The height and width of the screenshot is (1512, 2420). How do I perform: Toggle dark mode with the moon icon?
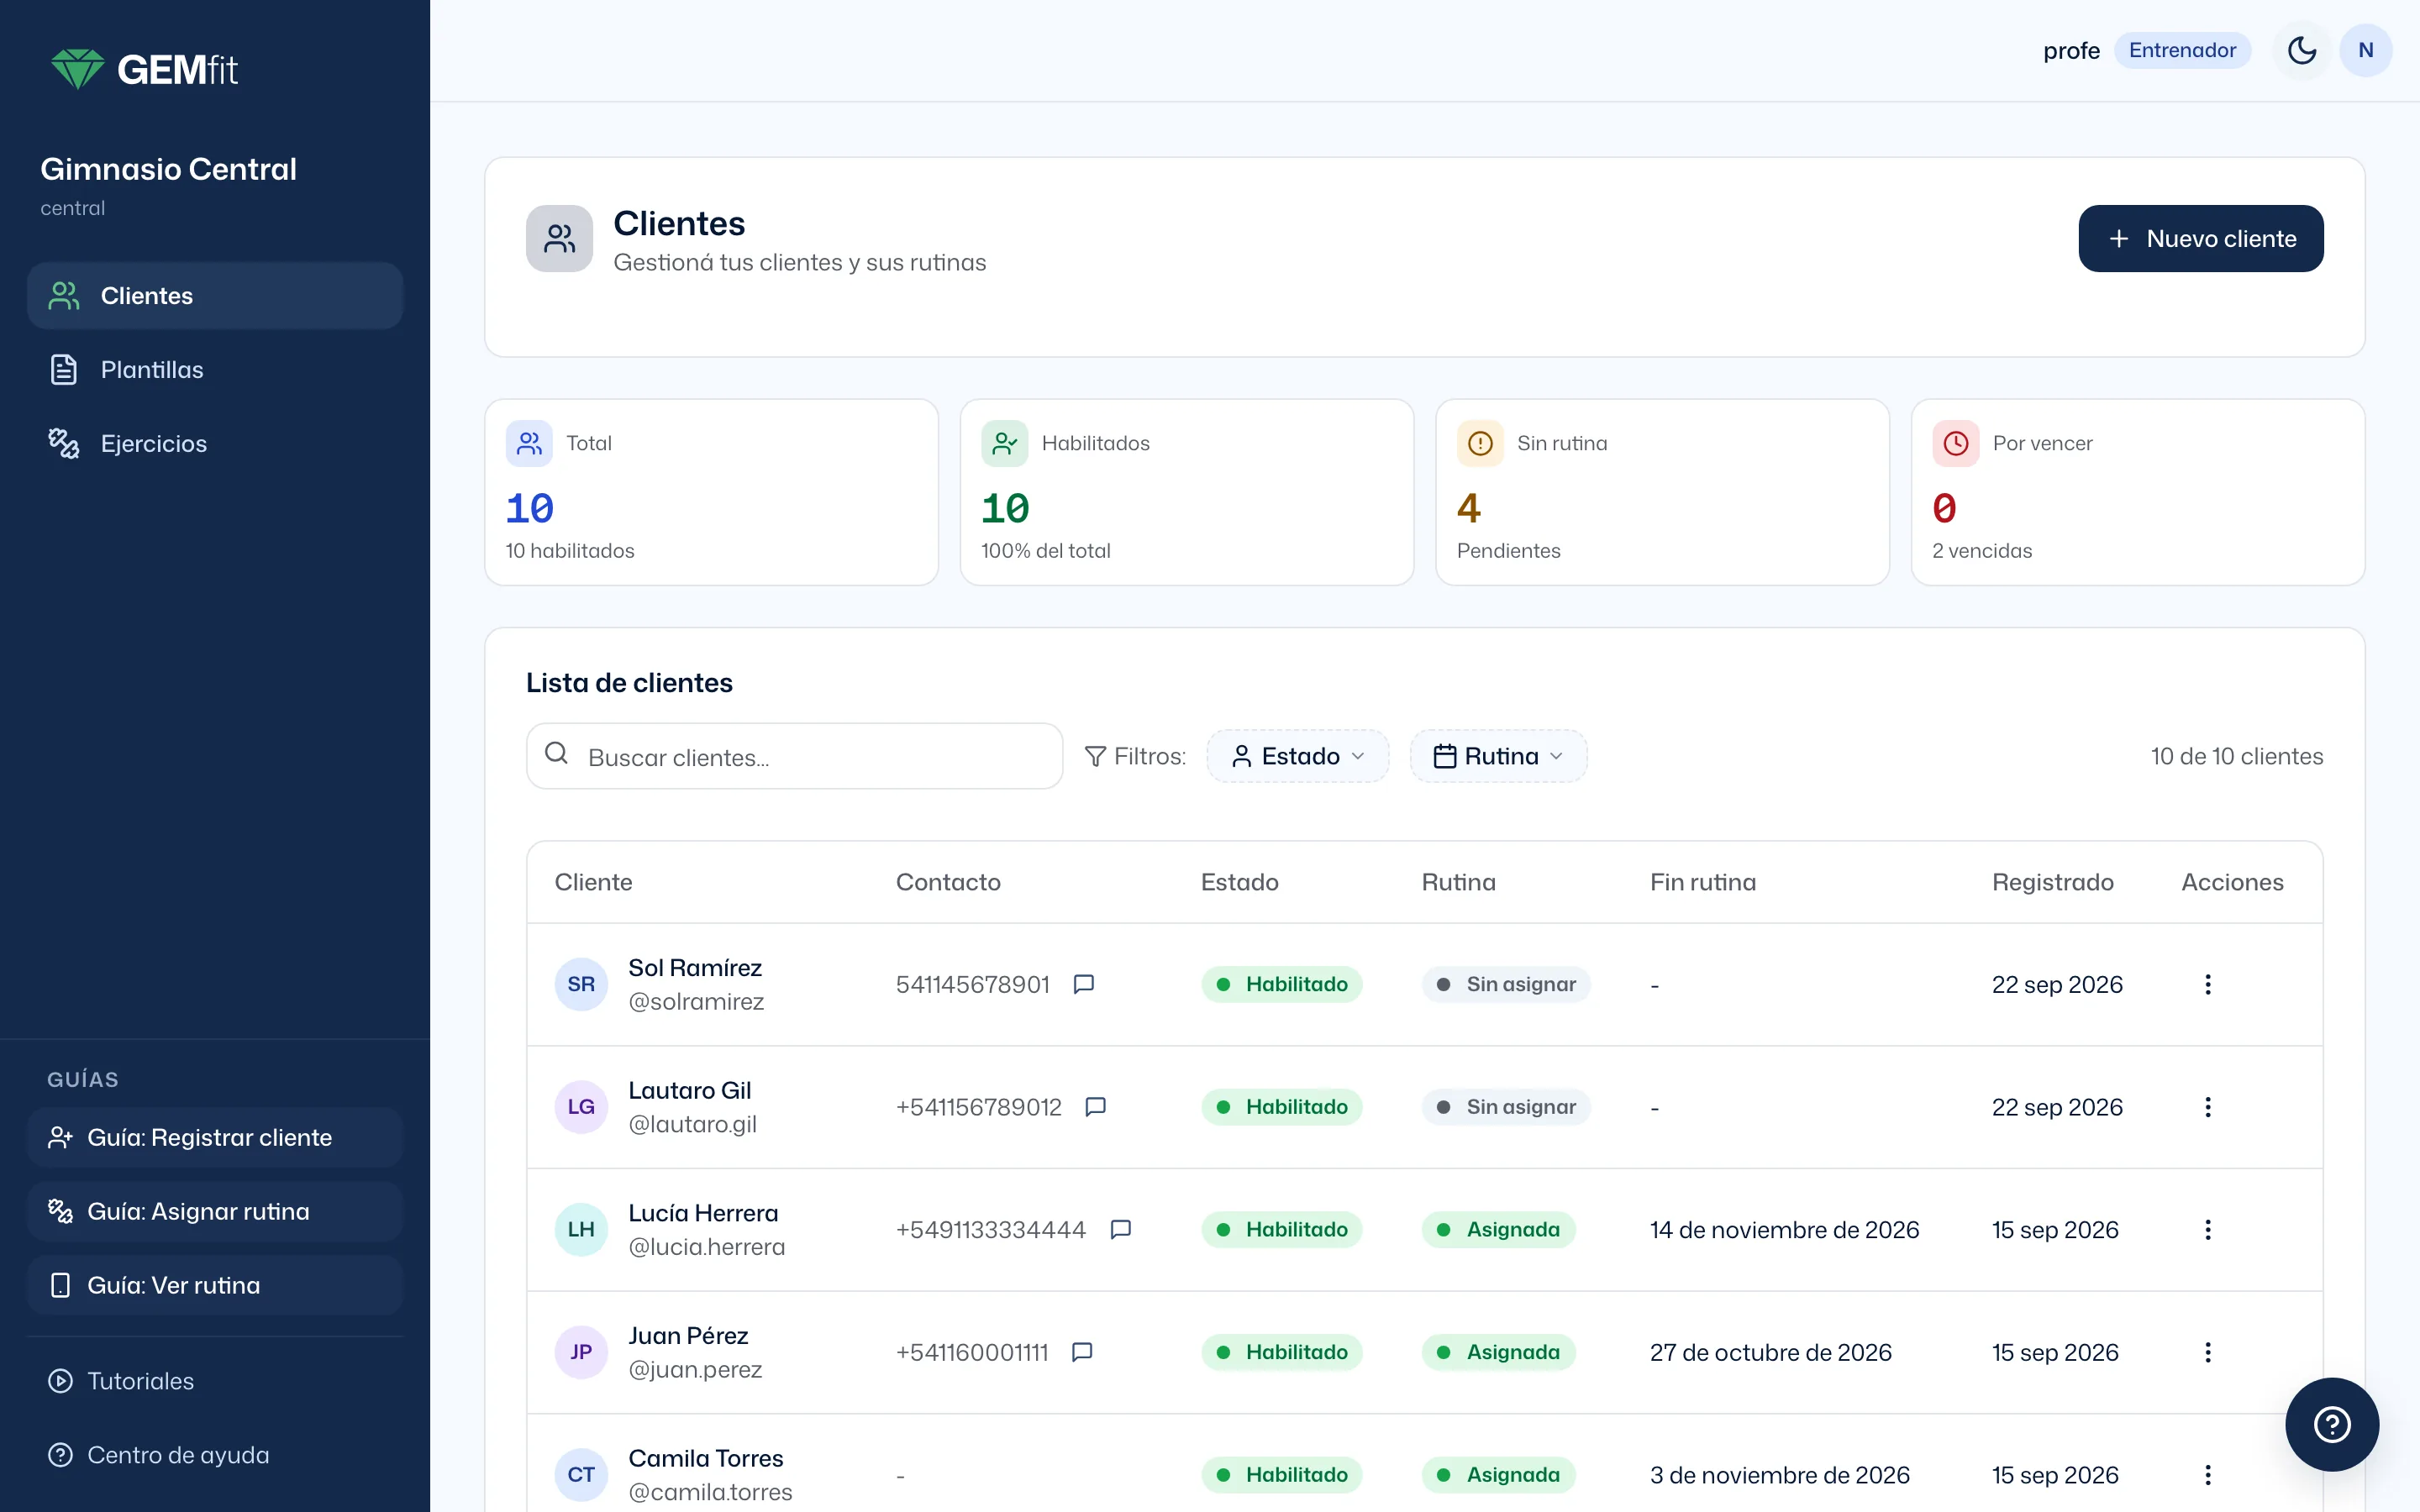2302,50
